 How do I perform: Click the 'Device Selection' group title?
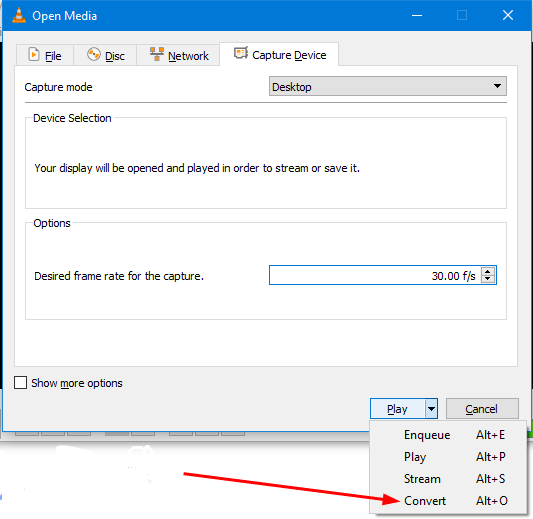(72, 118)
